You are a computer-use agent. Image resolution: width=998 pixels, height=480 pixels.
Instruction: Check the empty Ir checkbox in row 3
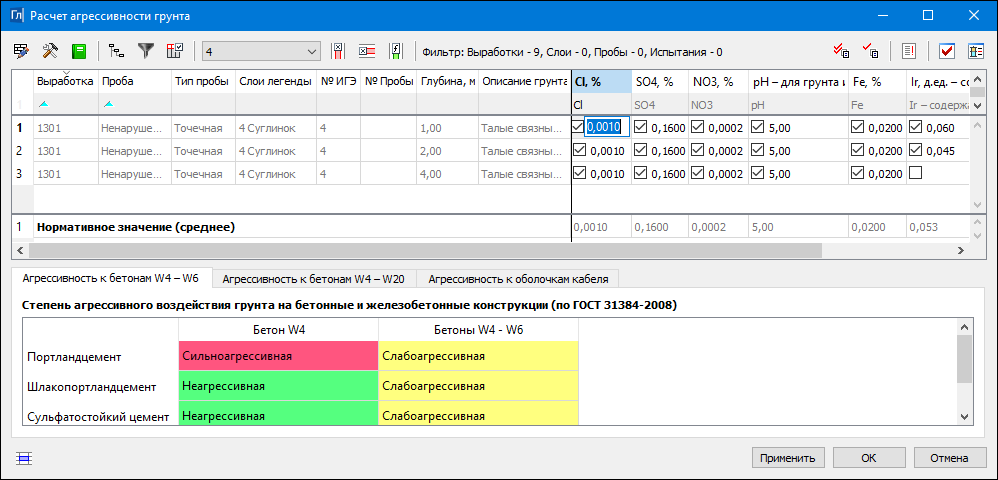(915, 173)
